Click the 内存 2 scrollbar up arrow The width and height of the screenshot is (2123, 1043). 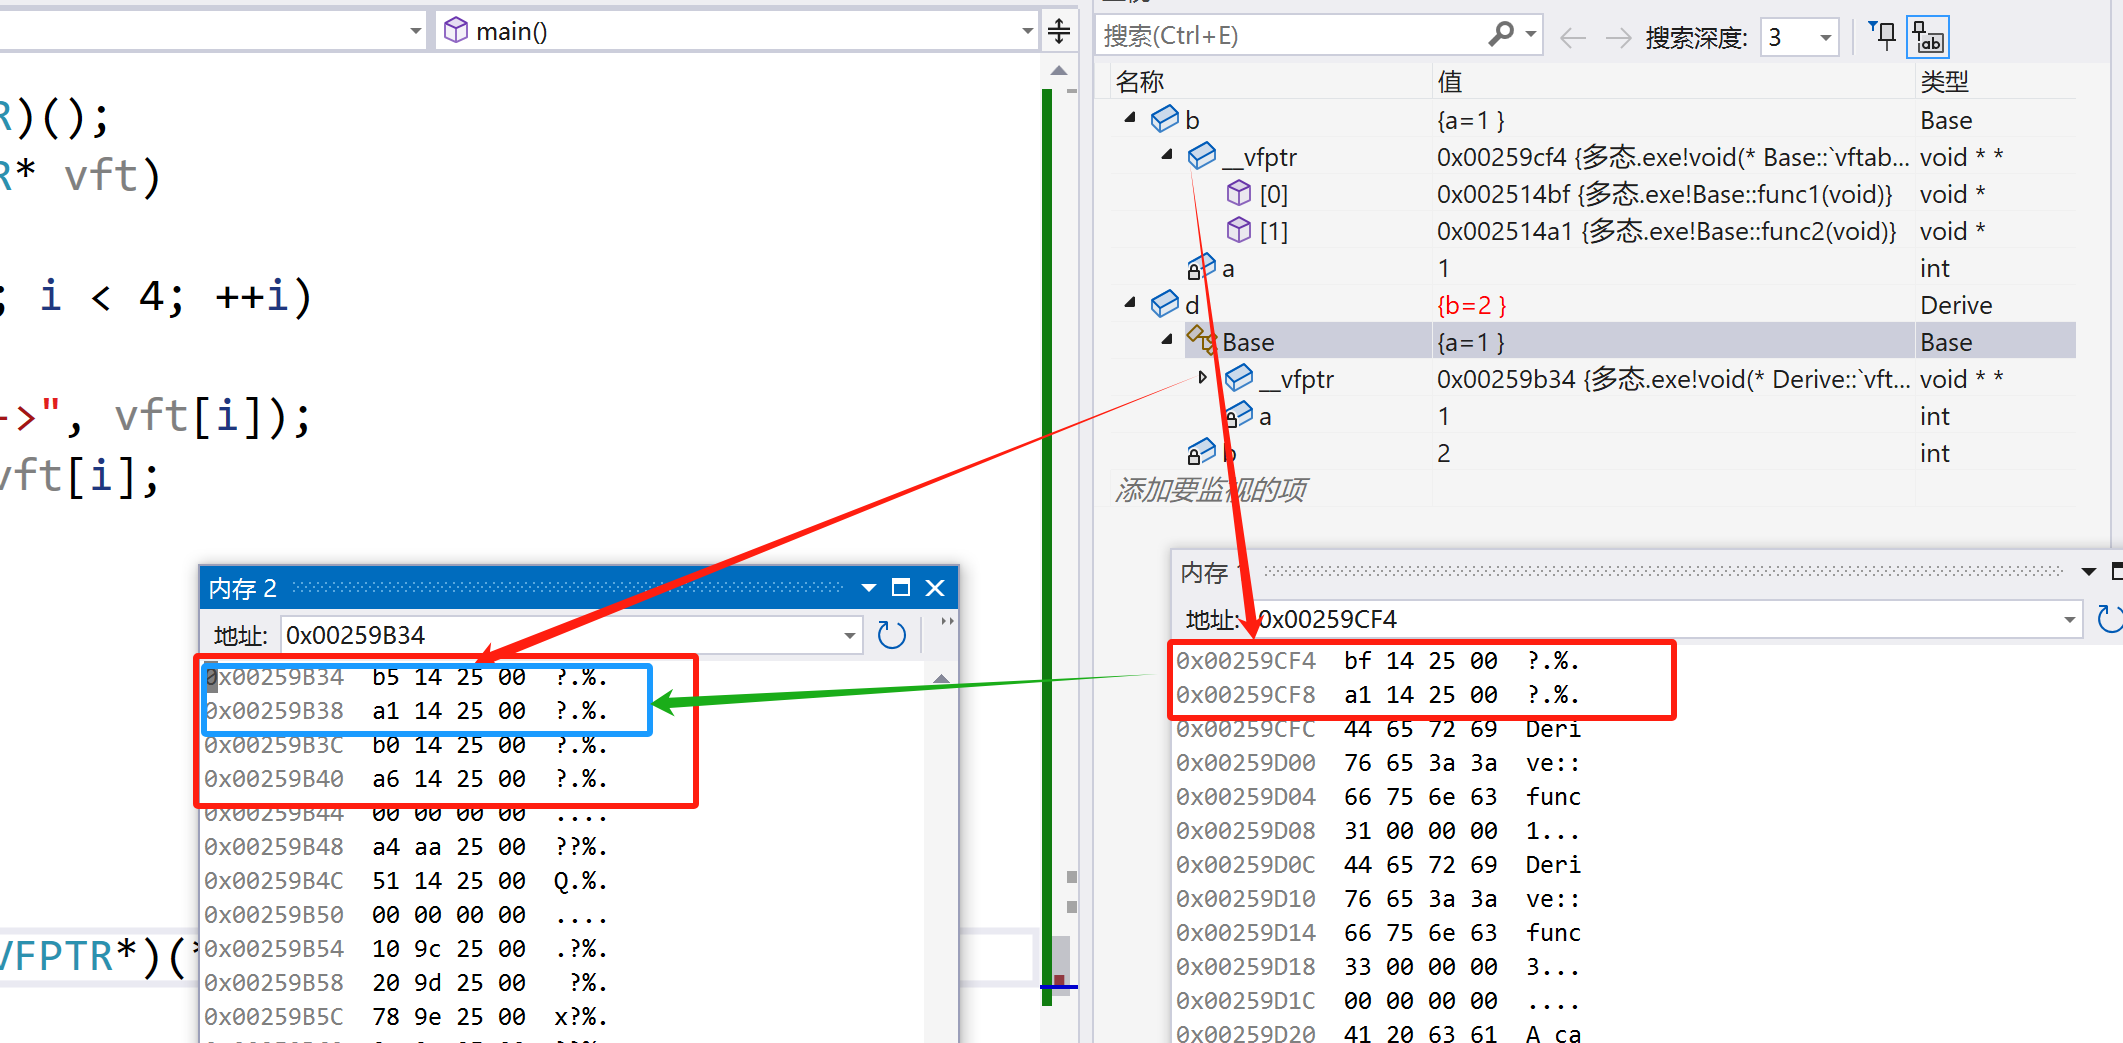(940, 678)
